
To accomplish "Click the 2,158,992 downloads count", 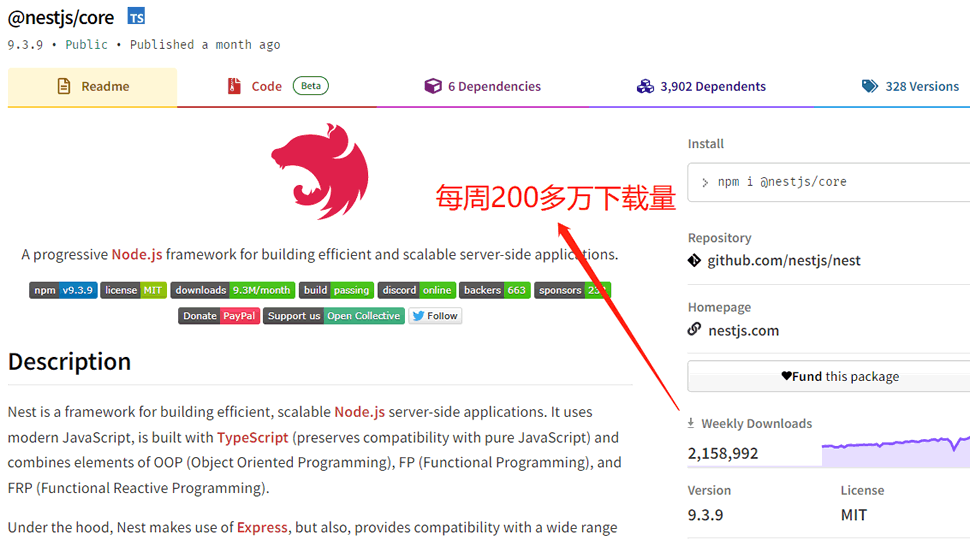I will coord(723,453).
